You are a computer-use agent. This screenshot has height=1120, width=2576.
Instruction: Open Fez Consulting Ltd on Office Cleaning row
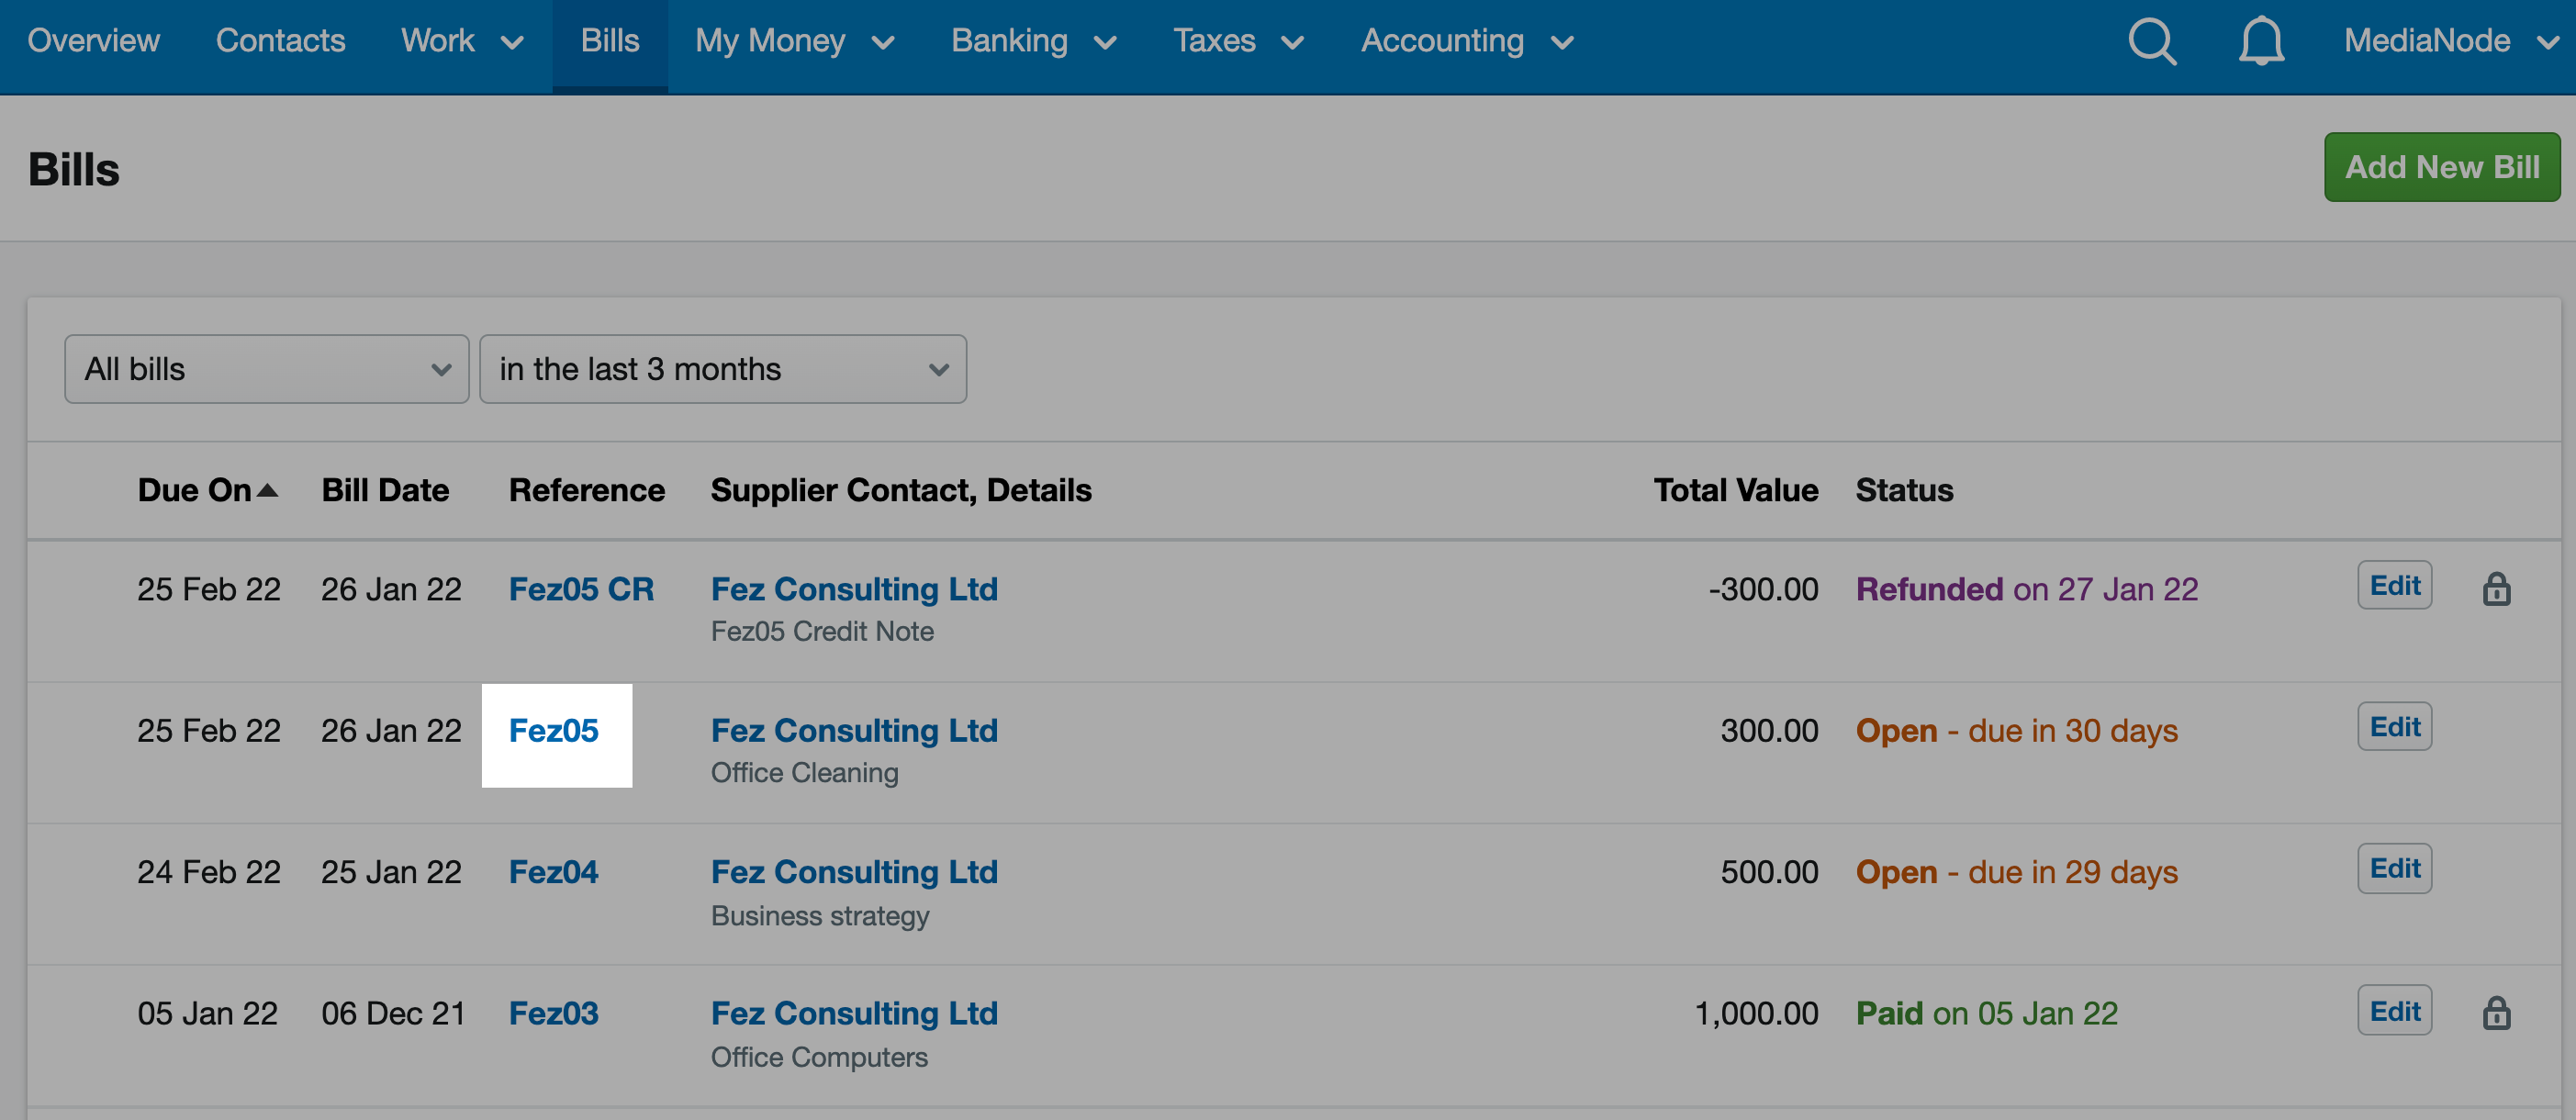click(x=854, y=731)
